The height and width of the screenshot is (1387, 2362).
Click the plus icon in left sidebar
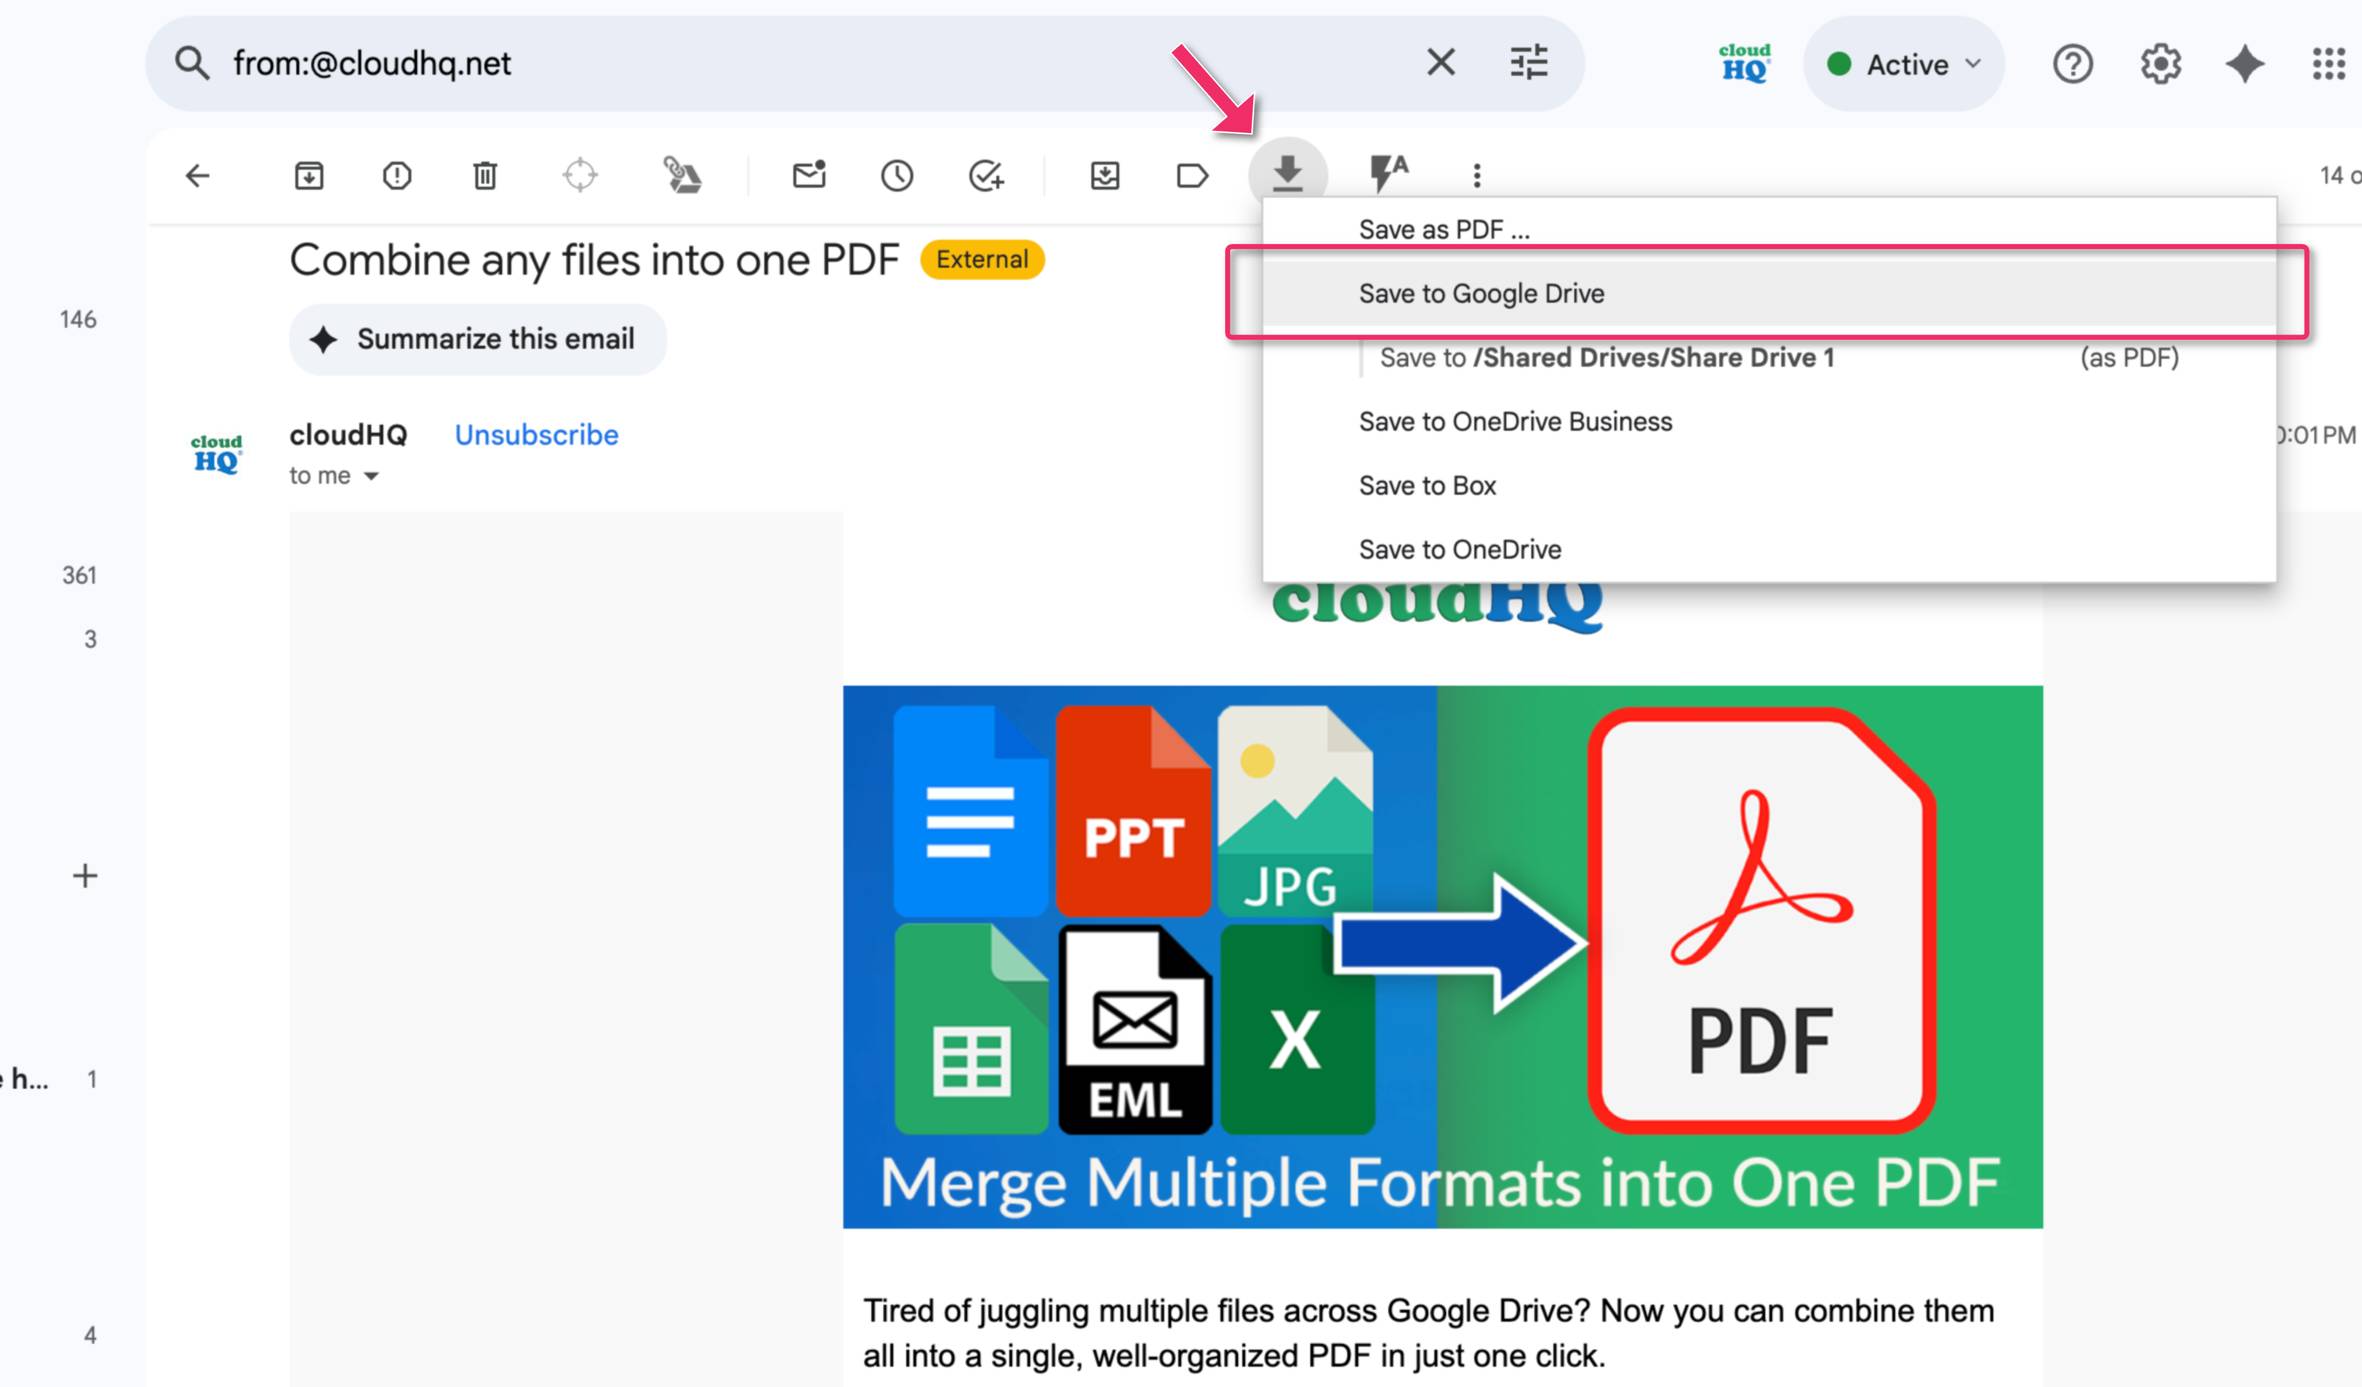click(x=85, y=876)
